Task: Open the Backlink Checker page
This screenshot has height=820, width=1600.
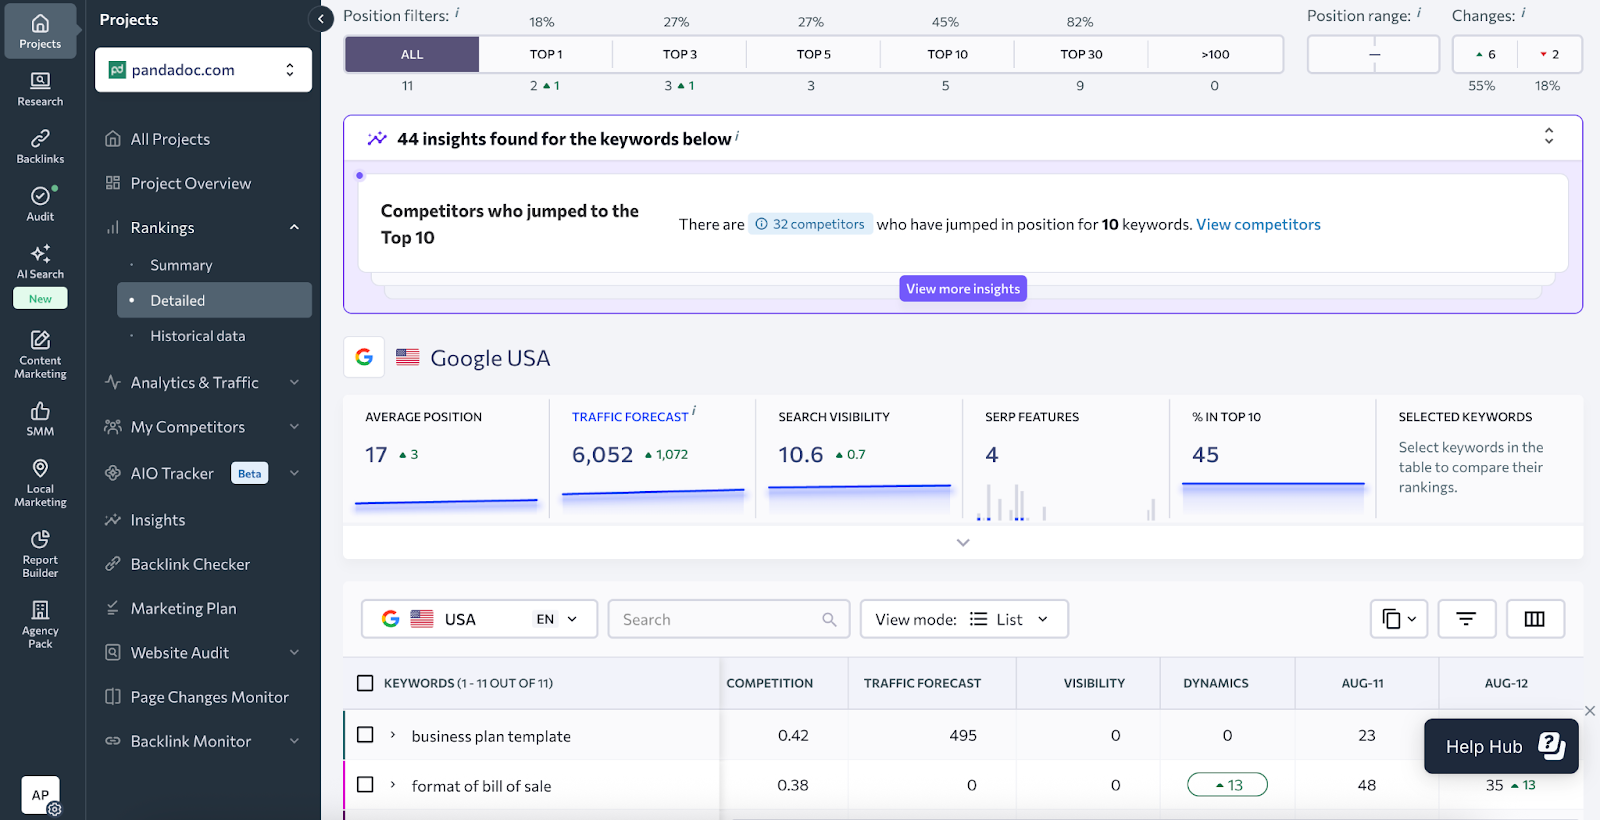Action: click(x=190, y=564)
